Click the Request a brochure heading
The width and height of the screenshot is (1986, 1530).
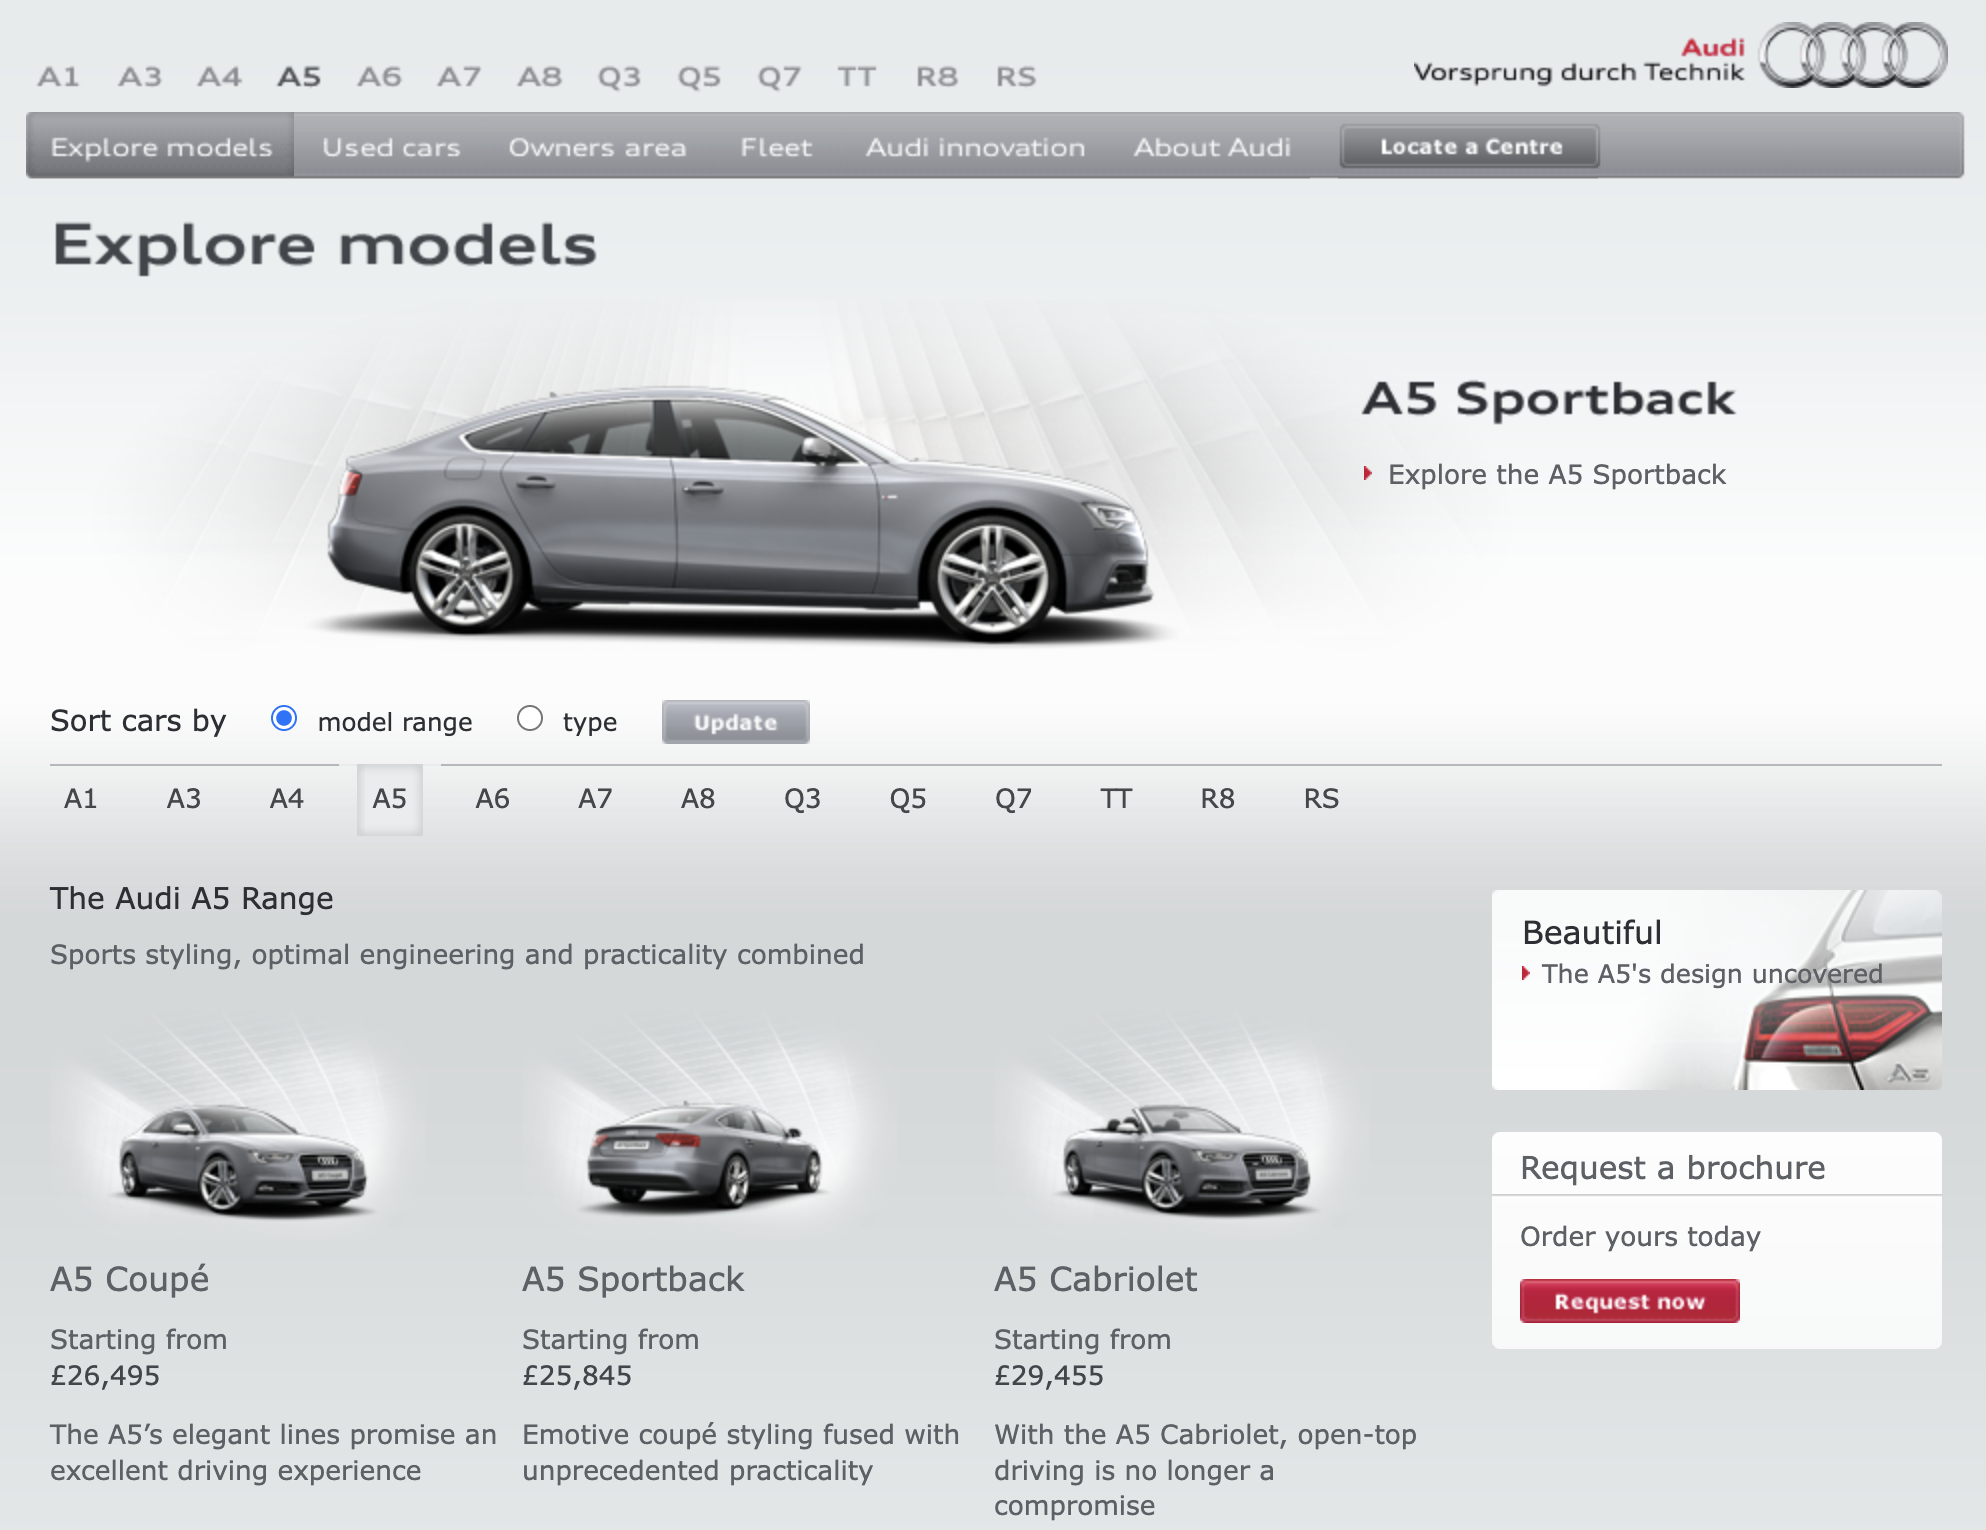tap(1672, 1167)
